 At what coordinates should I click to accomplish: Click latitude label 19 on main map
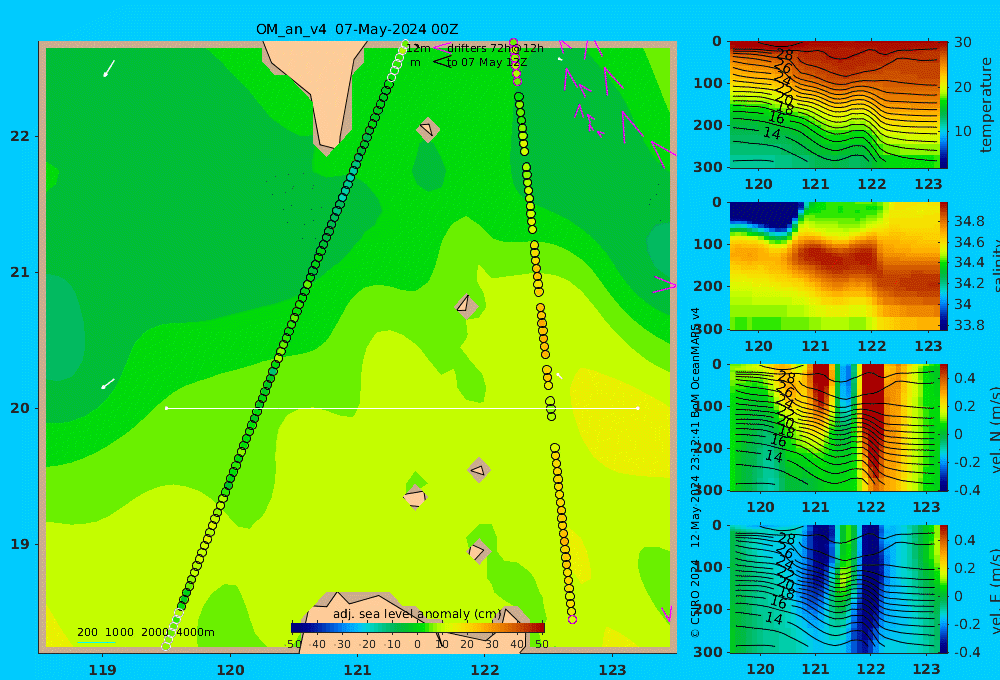(x=19, y=544)
